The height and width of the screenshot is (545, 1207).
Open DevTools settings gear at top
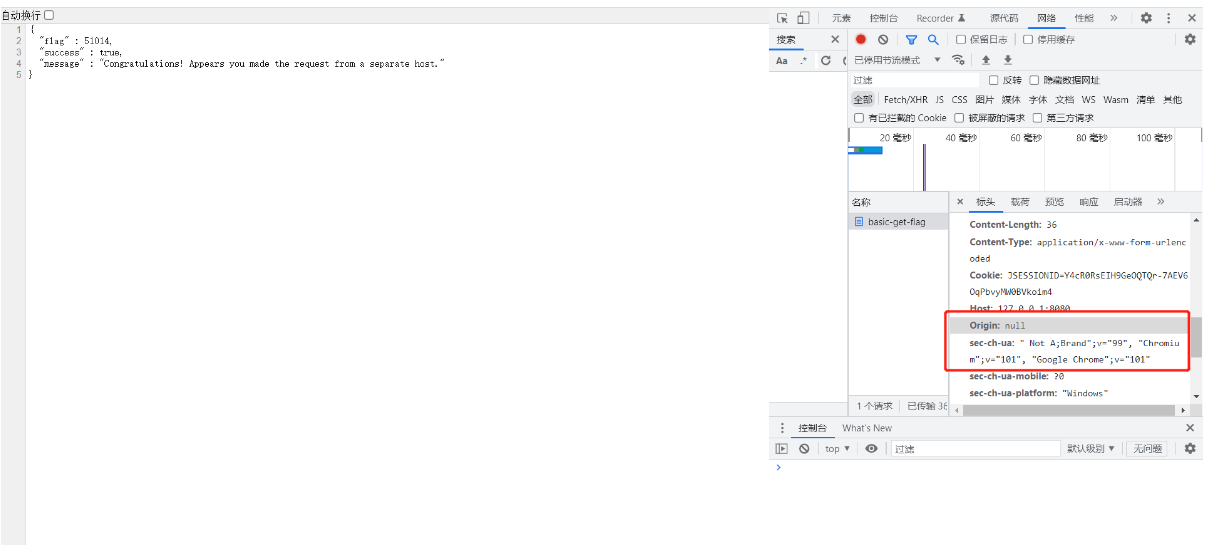[1146, 18]
